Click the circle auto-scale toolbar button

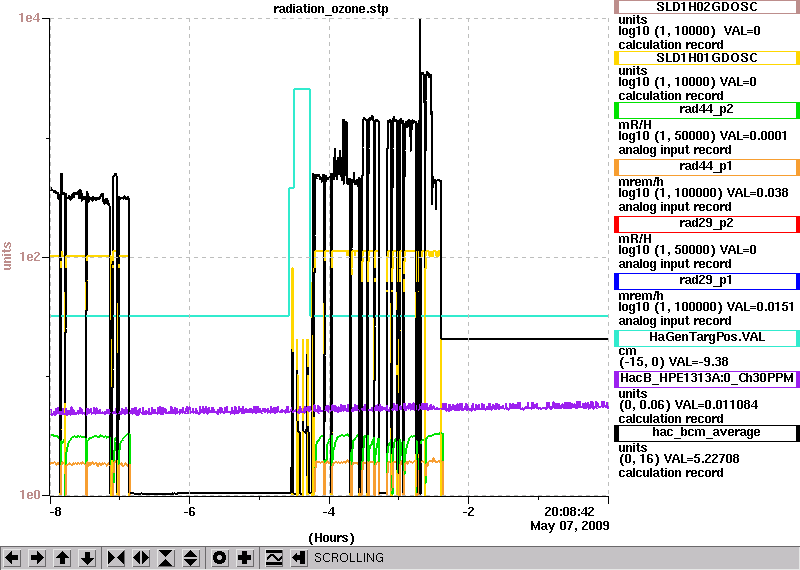click(x=219, y=558)
